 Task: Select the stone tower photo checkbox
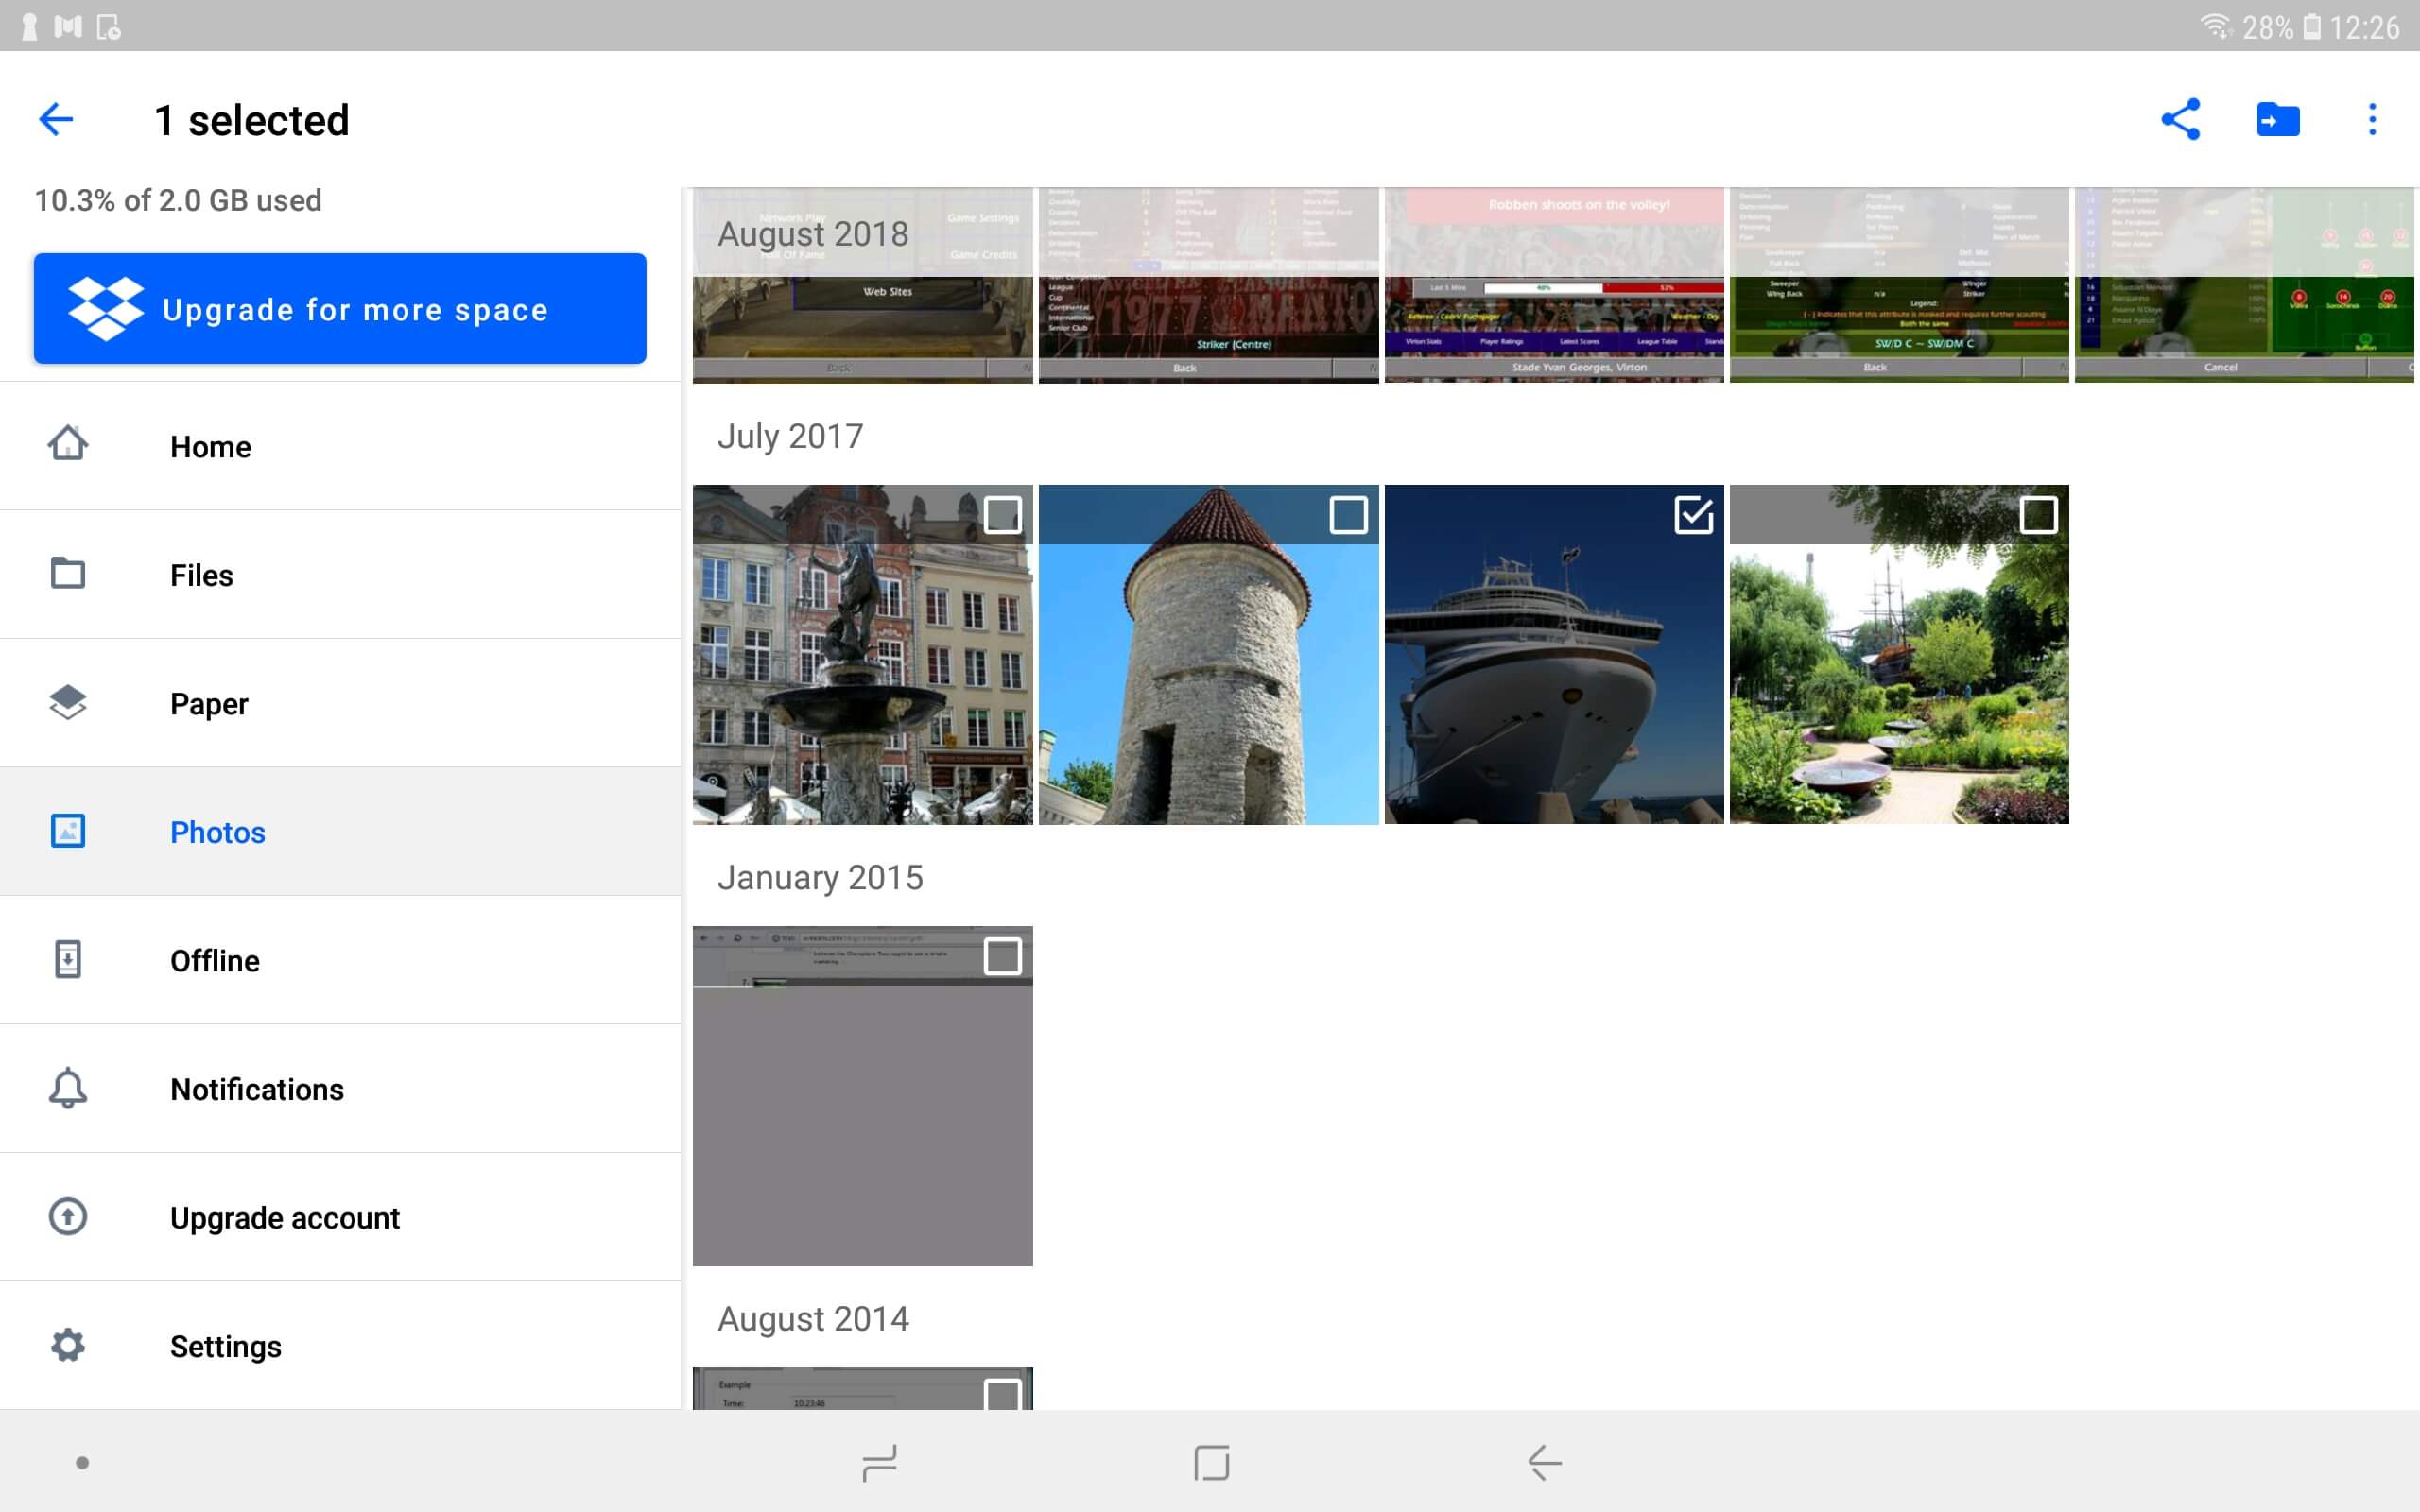click(x=1348, y=515)
